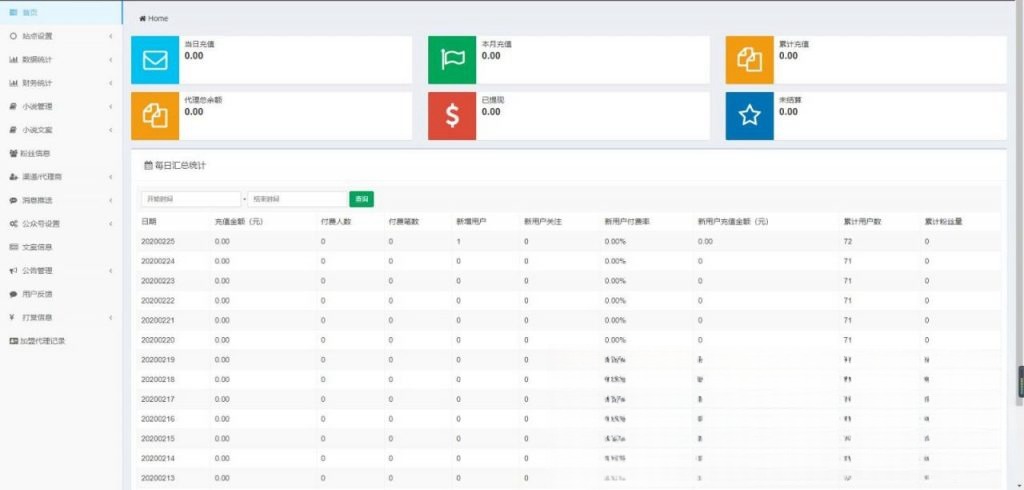
Task: Click the calendar icon beside 每日汇总统计
Action: [148, 165]
